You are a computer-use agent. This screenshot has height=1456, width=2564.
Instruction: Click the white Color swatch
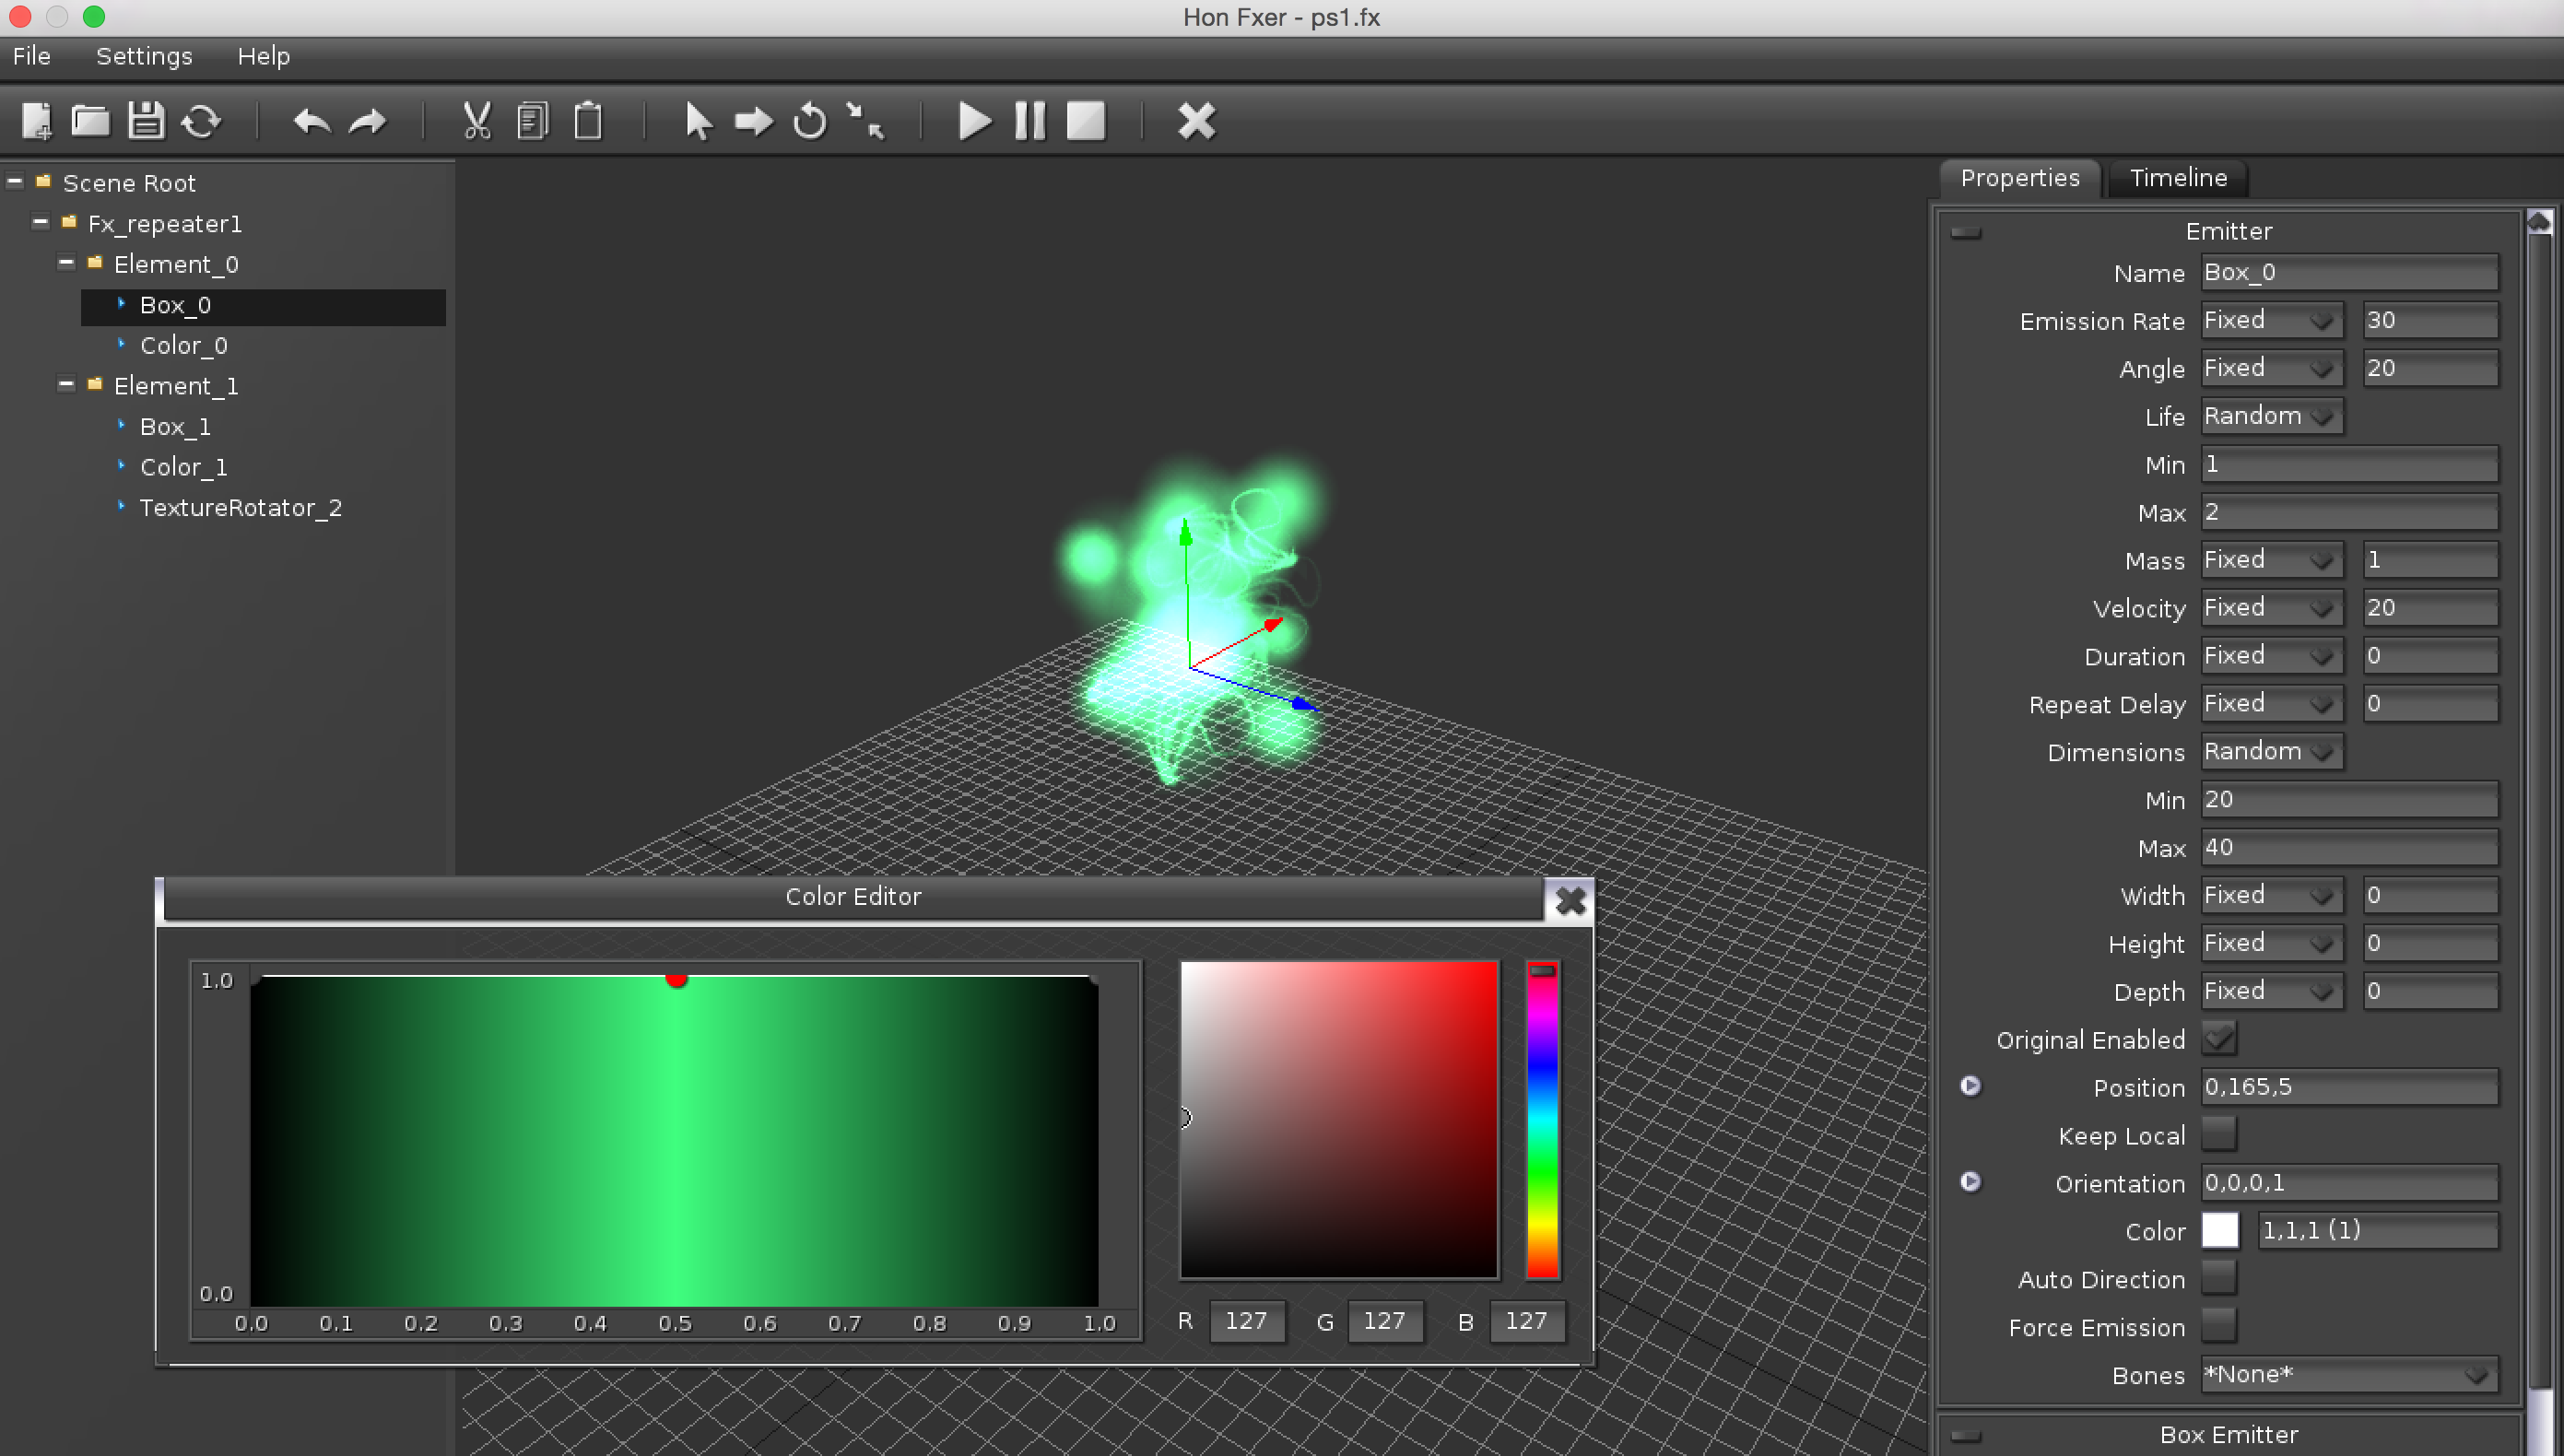(2219, 1230)
